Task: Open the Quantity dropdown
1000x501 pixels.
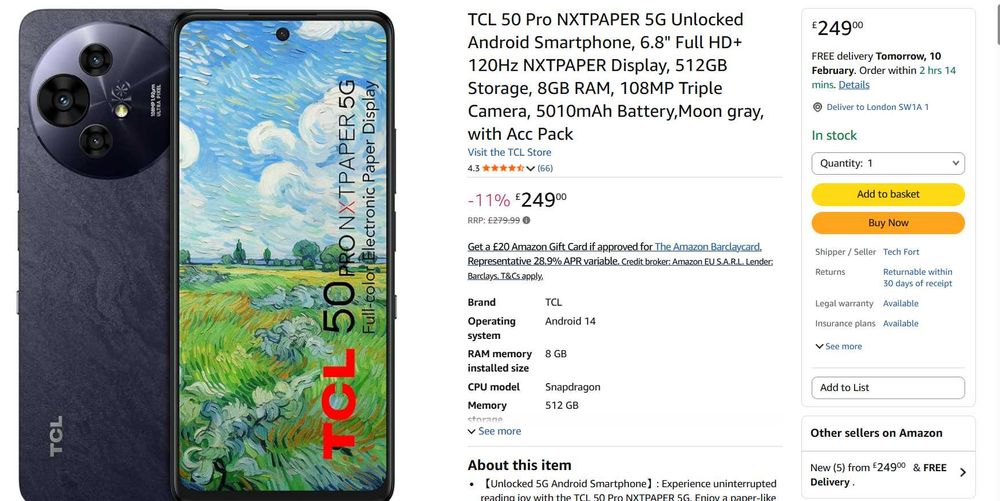Action: pos(888,163)
